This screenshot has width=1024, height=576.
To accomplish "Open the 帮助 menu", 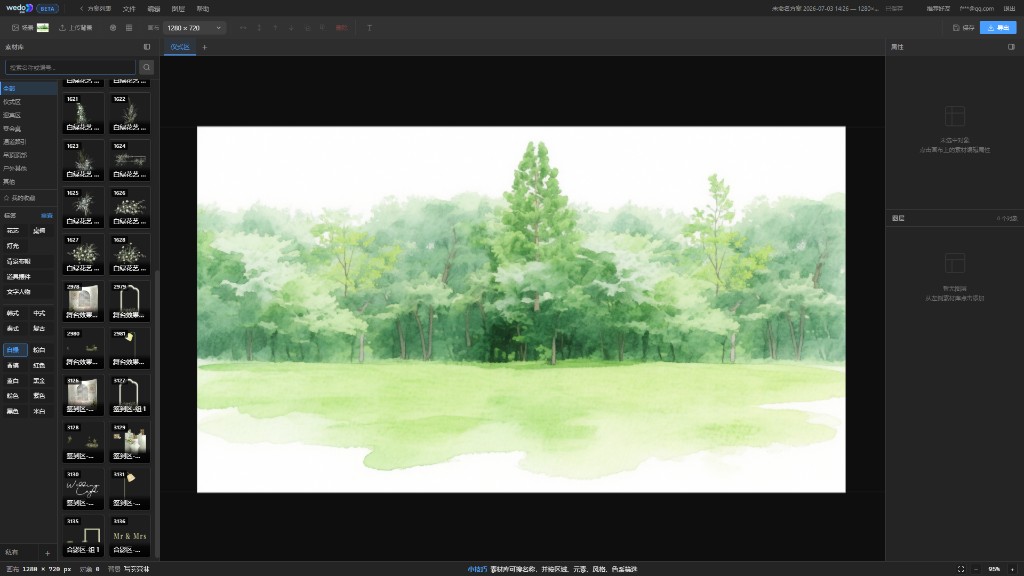I will point(203,9).
